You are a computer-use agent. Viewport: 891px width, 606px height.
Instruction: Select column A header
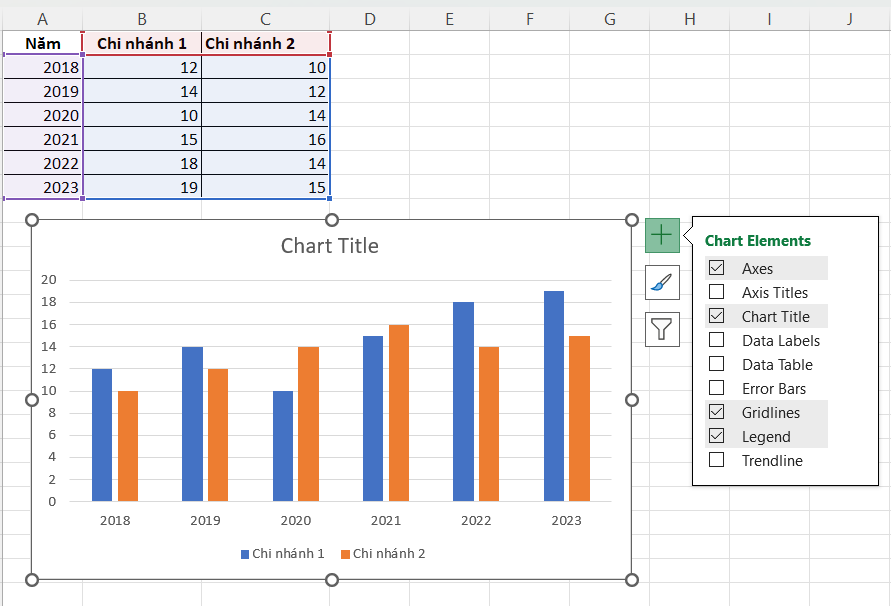point(43,19)
